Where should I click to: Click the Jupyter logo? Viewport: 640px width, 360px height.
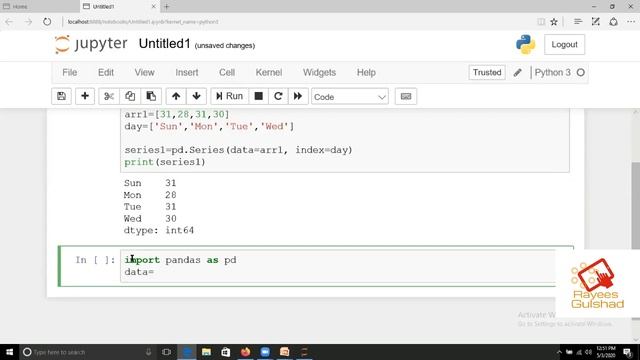pyautogui.click(x=91, y=44)
